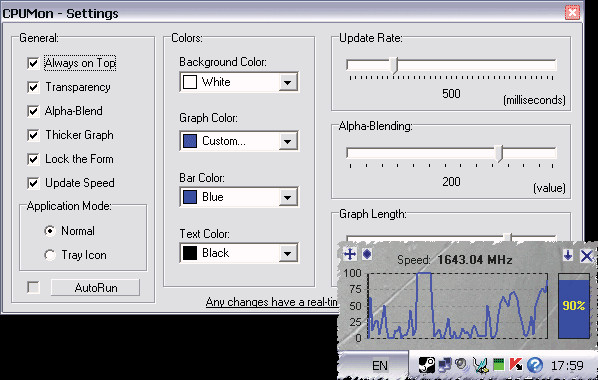Screen dimensions: 598x380
Task: Click the AutoRun button
Action: point(95,287)
